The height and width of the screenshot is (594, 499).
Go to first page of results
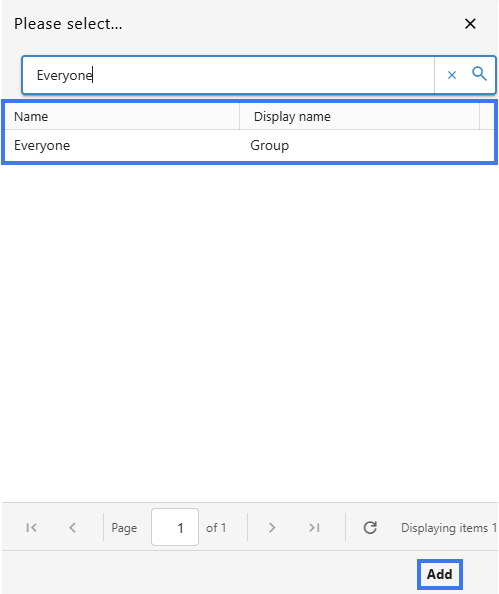point(31,527)
